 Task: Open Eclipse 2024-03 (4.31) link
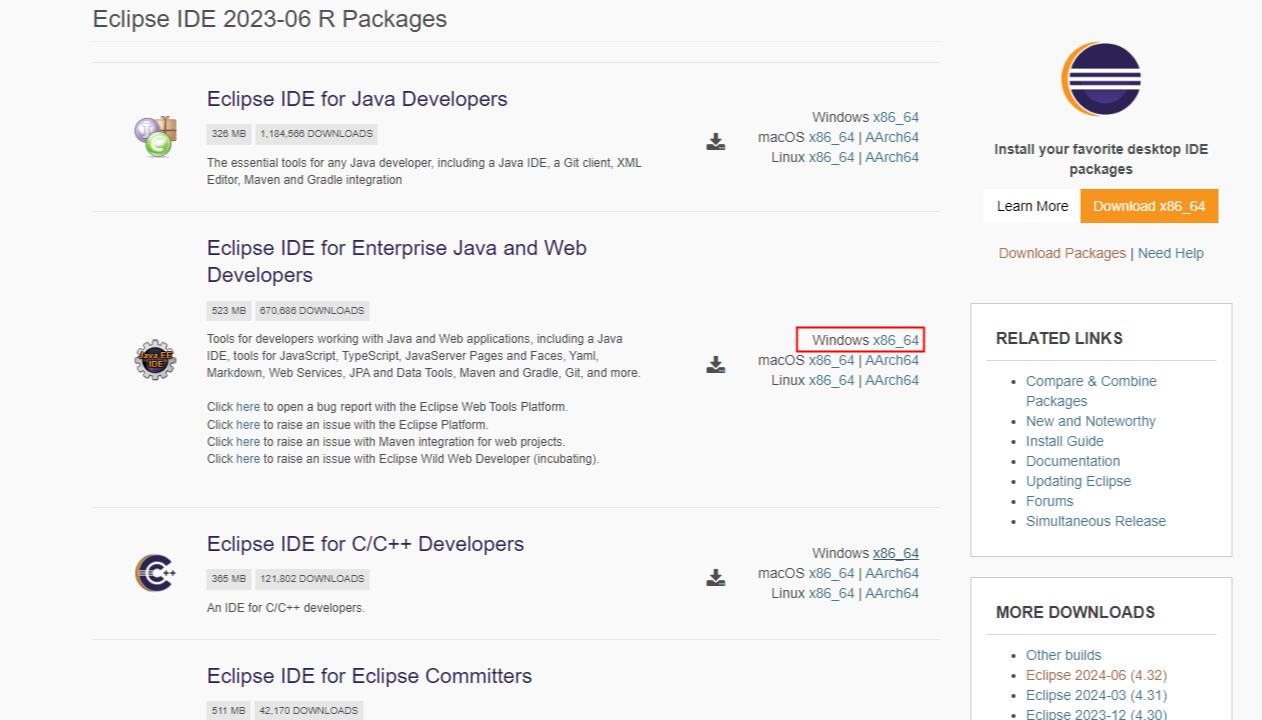point(1096,695)
